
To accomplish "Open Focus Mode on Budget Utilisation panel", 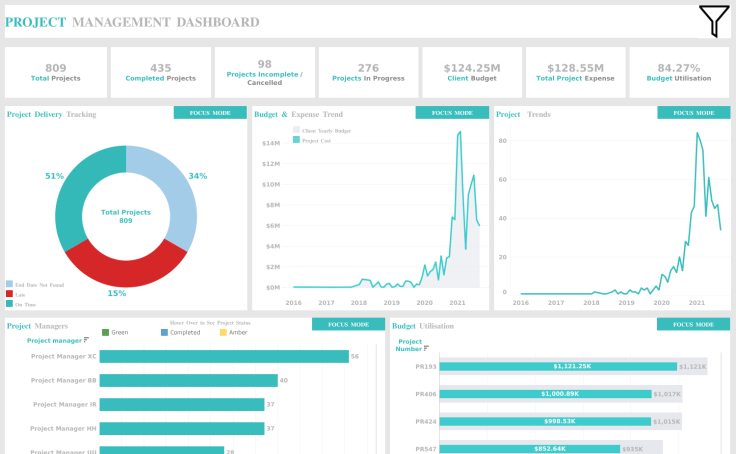I will tap(693, 324).
